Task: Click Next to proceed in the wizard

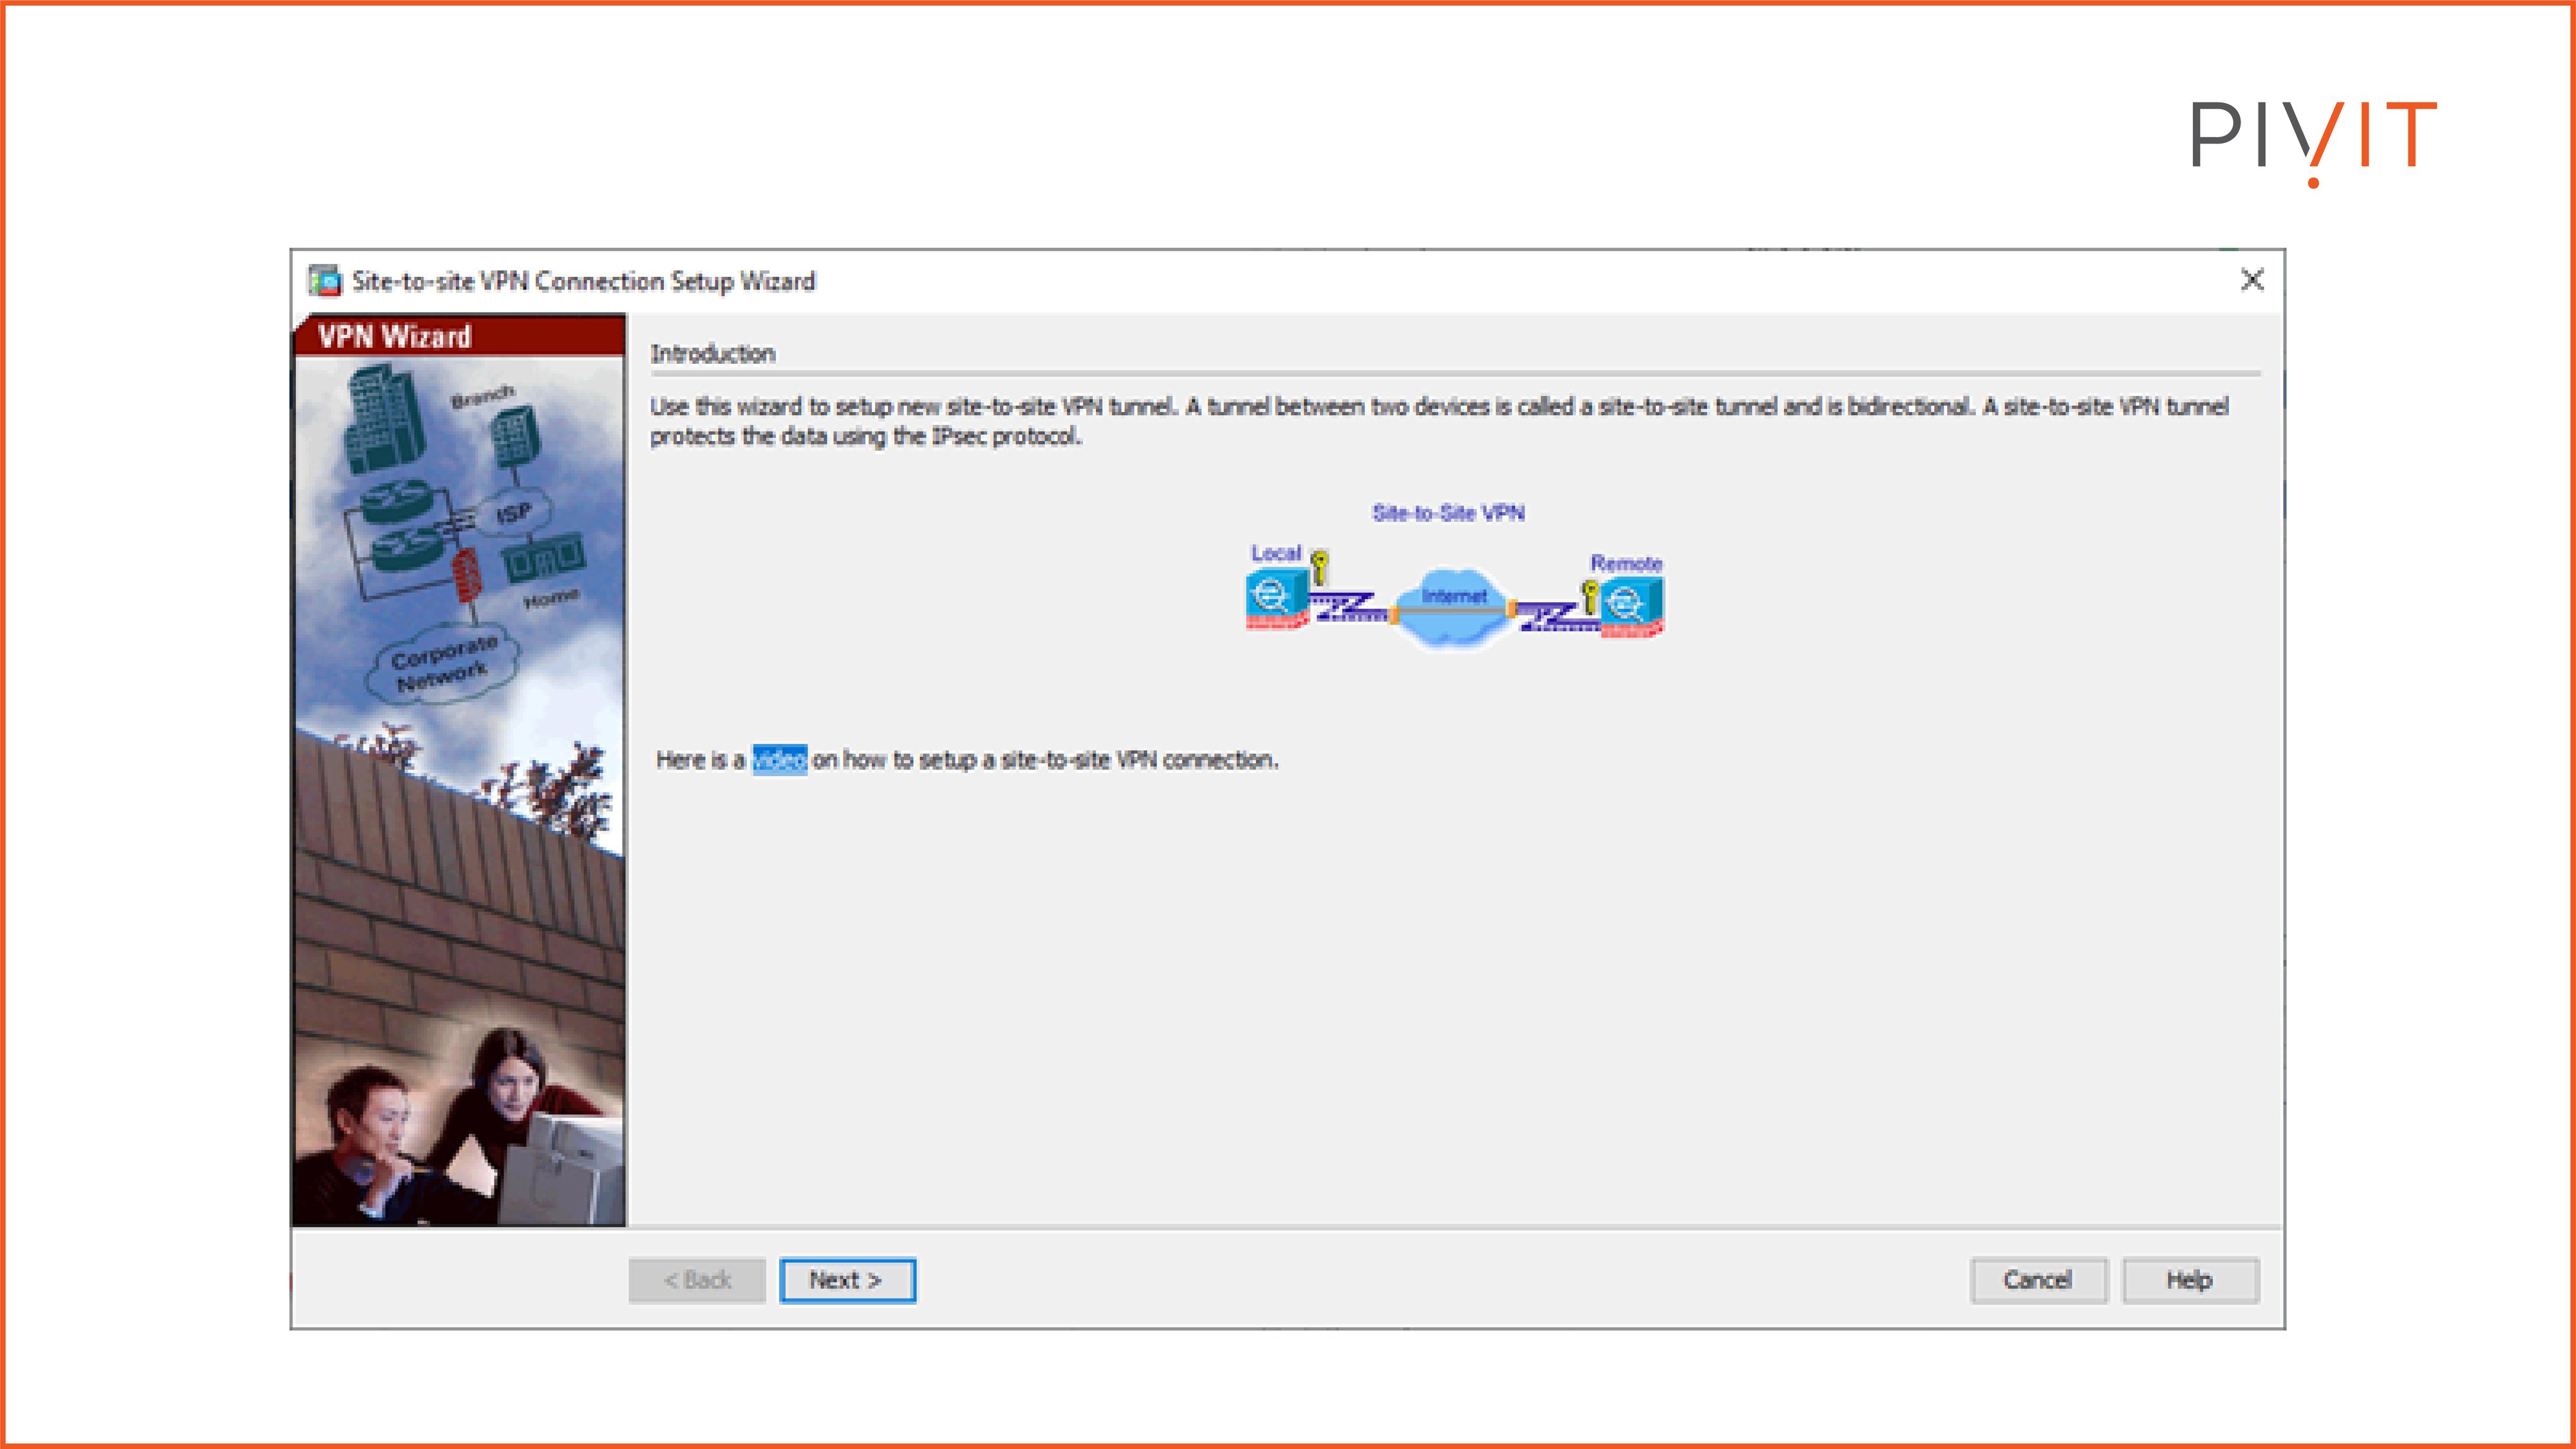Action: coord(847,1280)
